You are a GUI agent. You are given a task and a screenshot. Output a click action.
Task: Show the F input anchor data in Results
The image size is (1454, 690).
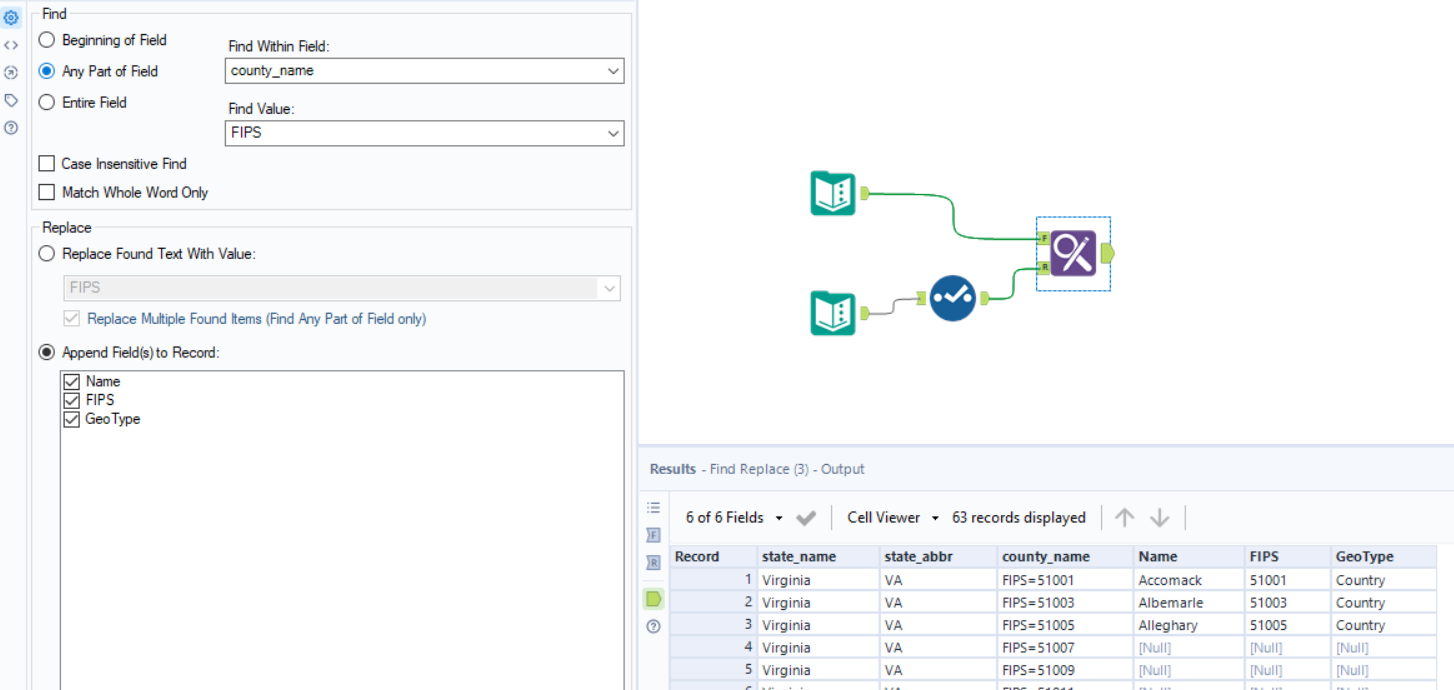[653, 535]
